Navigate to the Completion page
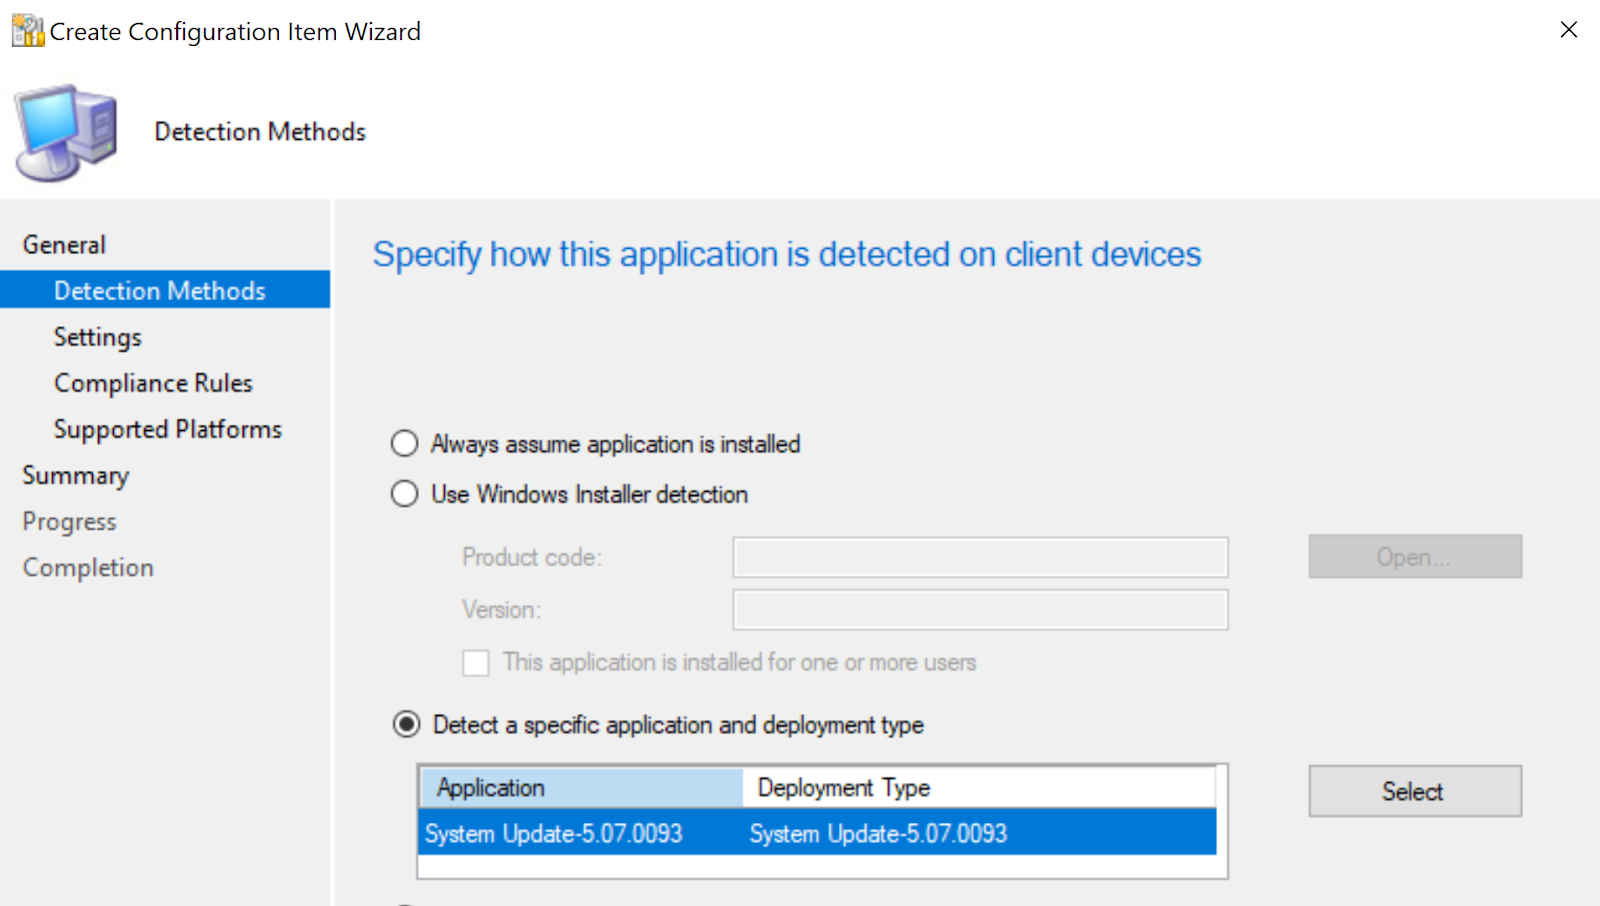Image resolution: width=1600 pixels, height=906 pixels. coord(87,566)
